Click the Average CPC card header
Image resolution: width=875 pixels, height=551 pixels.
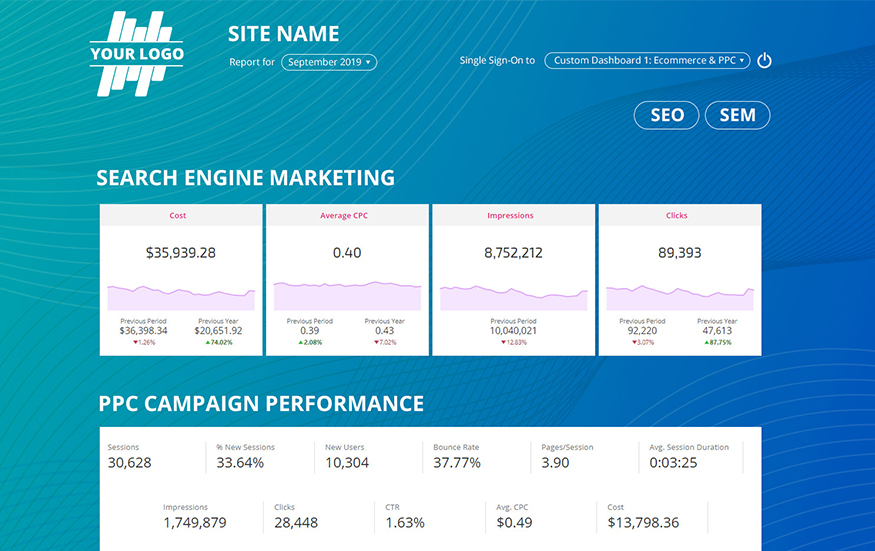(347, 215)
